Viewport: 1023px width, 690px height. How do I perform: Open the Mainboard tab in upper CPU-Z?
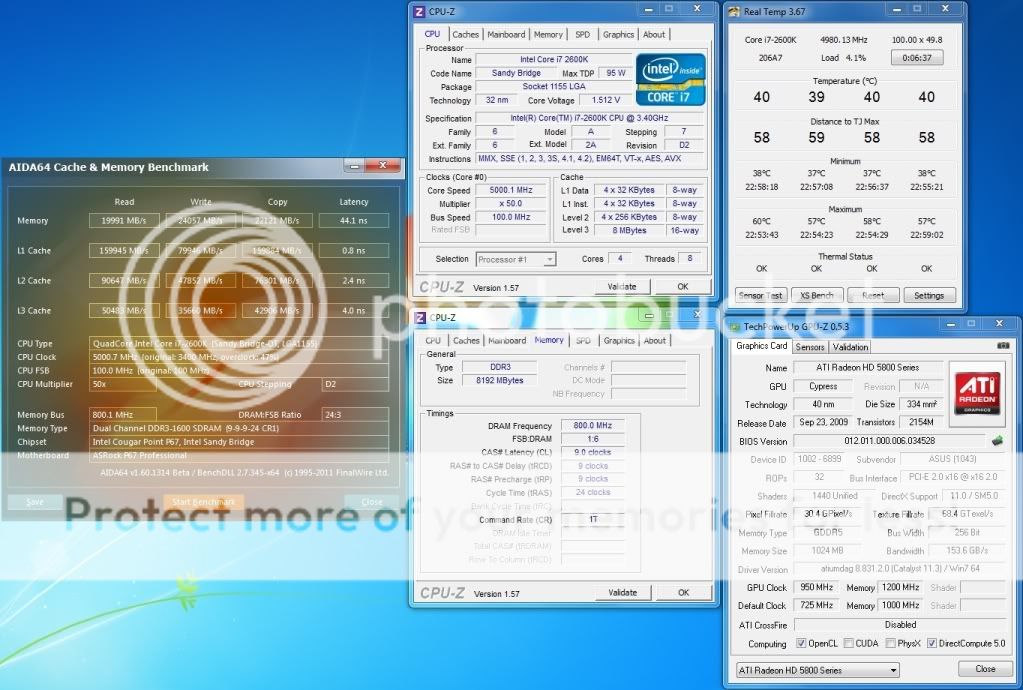(506, 34)
